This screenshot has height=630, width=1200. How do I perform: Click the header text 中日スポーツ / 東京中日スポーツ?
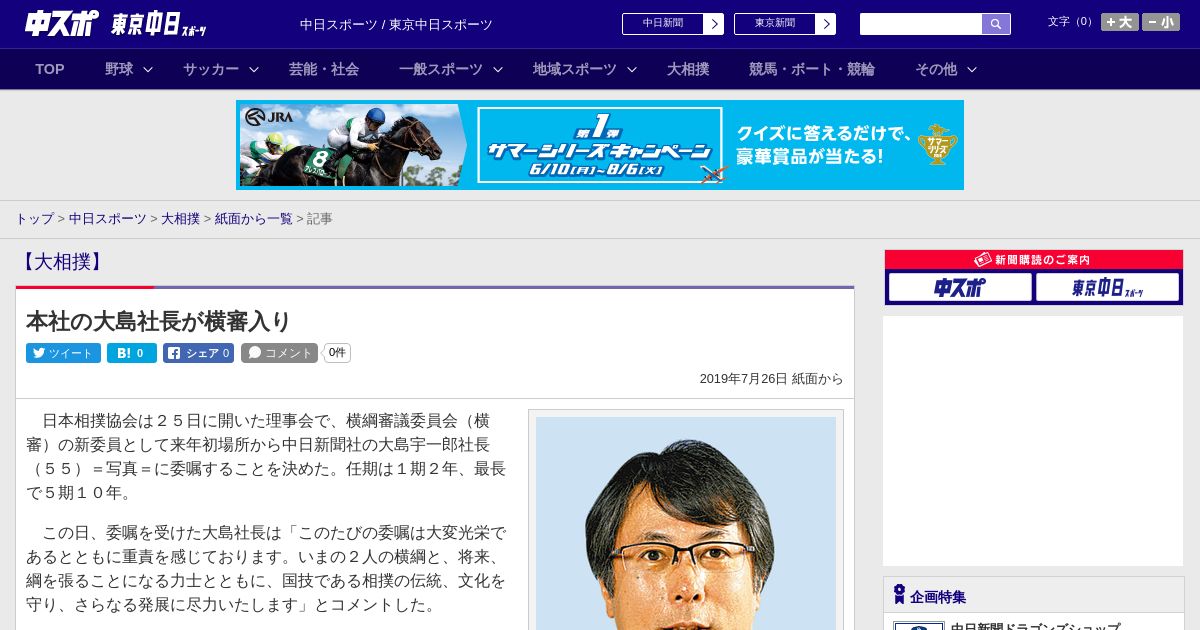[396, 25]
